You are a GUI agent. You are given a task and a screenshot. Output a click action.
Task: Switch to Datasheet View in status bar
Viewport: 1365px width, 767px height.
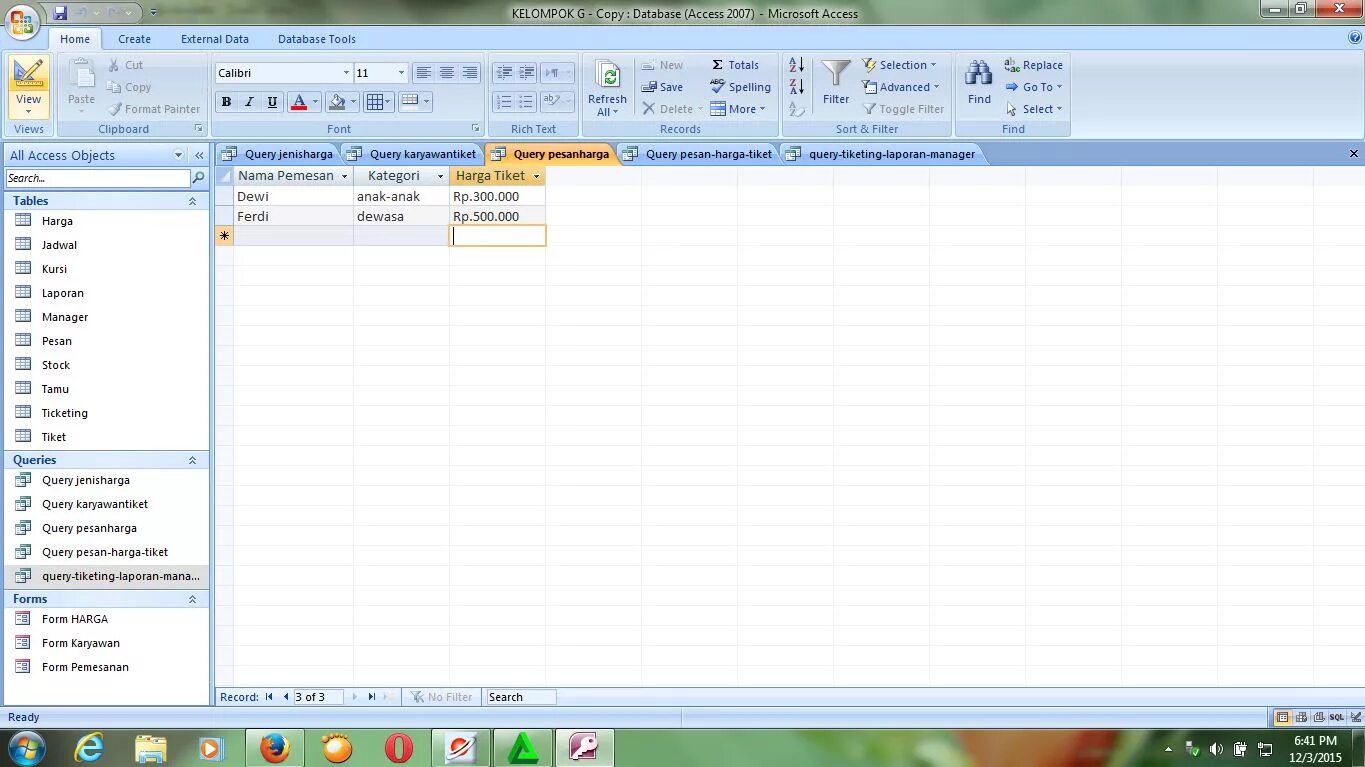1282,717
